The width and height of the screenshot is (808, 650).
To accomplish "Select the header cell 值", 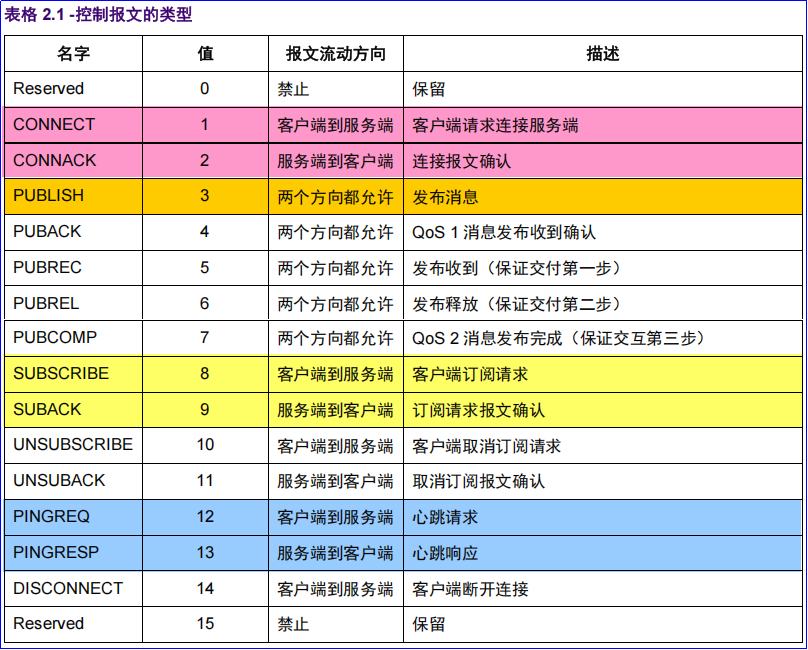I will pos(205,53).
